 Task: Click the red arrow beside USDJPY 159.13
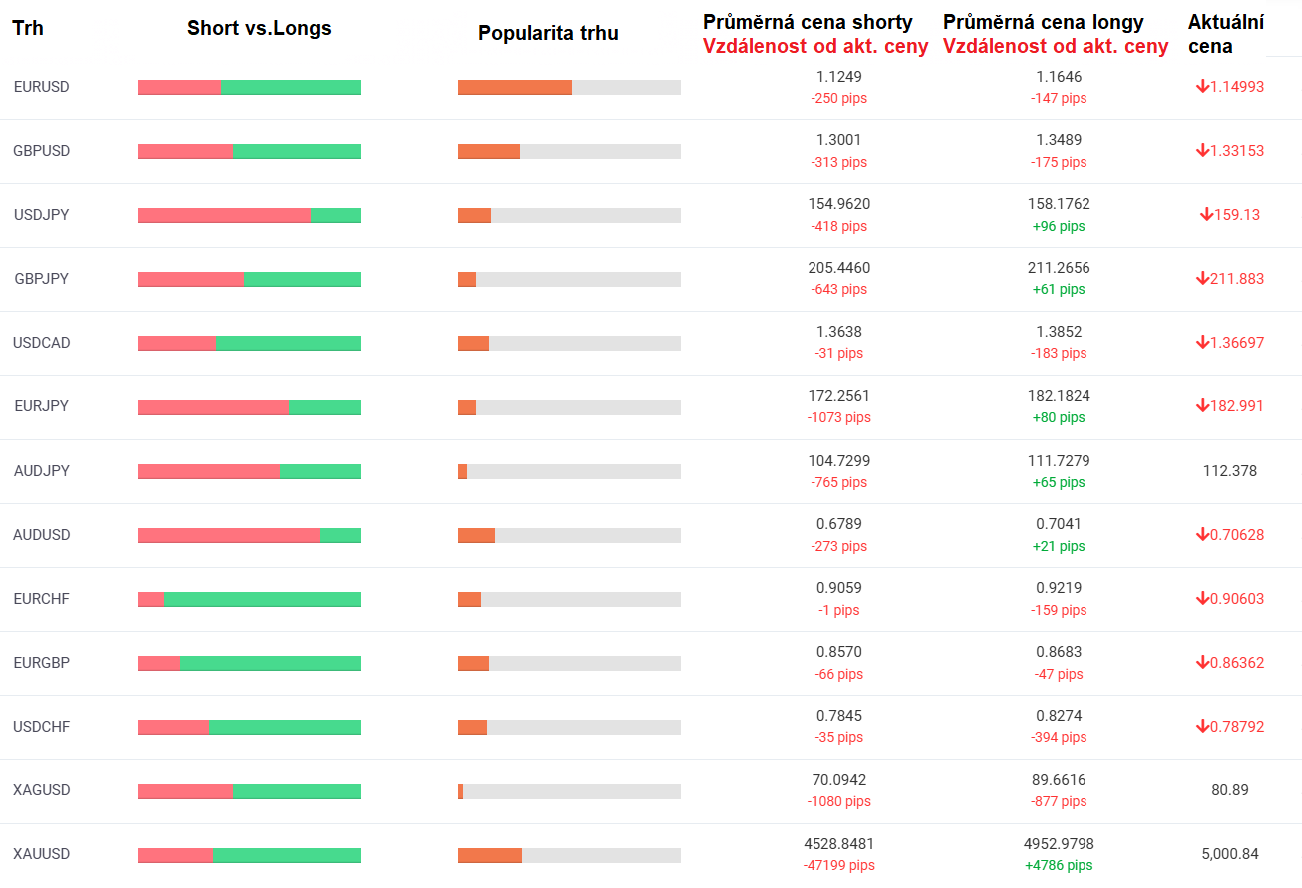click(x=1206, y=215)
